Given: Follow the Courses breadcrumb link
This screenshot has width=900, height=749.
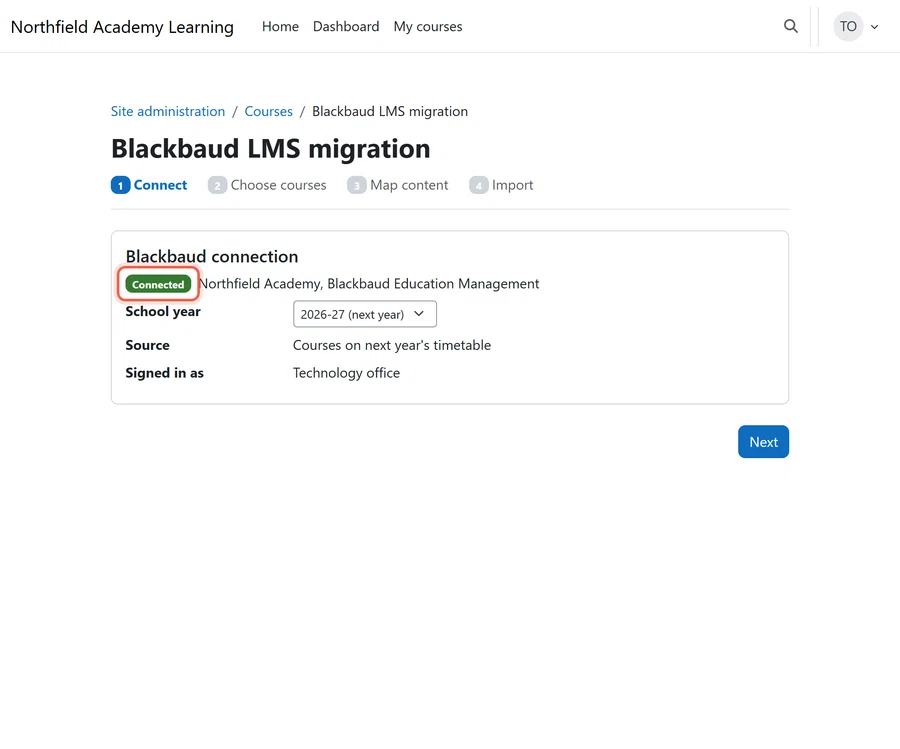Looking at the screenshot, I should (269, 111).
